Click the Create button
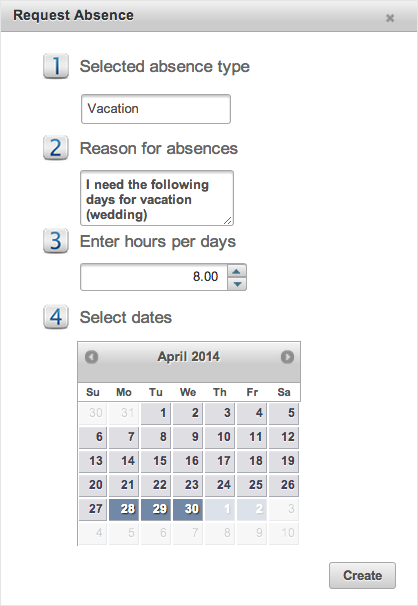Screen dimensions: 418x606 tap(362, 575)
